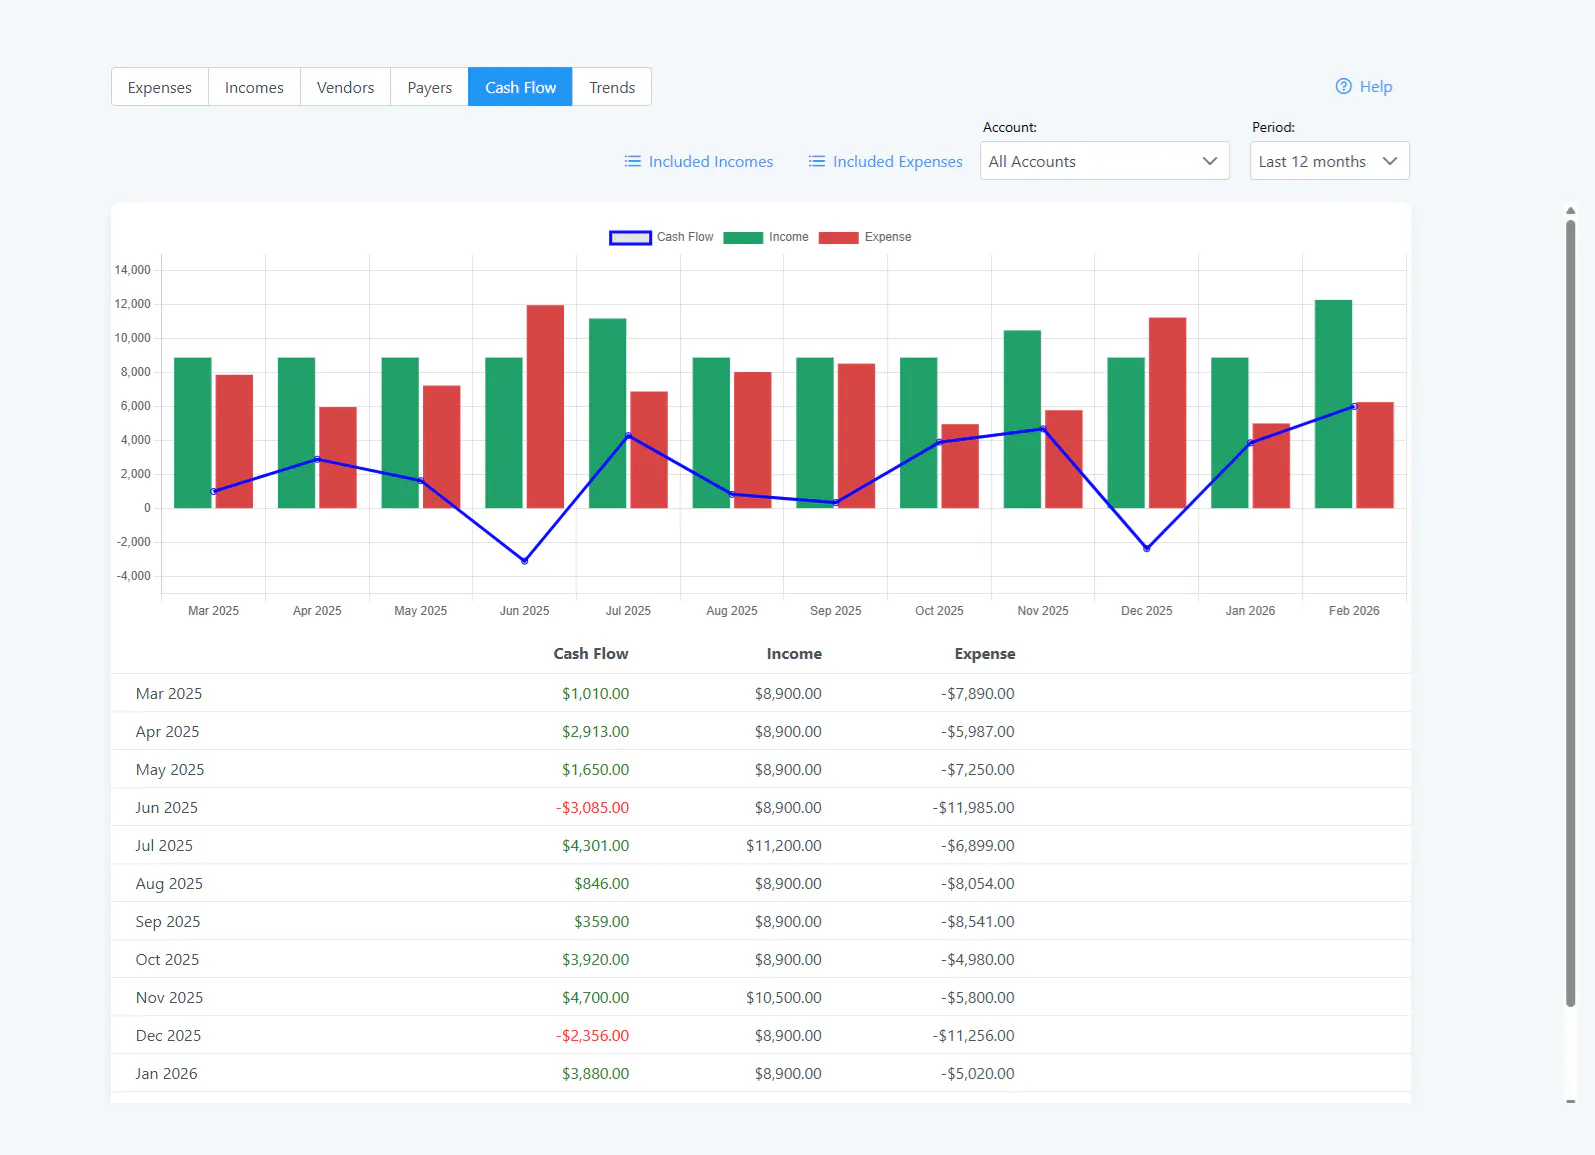Click the -$3,085.00 cash flow value
The image size is (1595, 1155).
[x=592, y=807]
